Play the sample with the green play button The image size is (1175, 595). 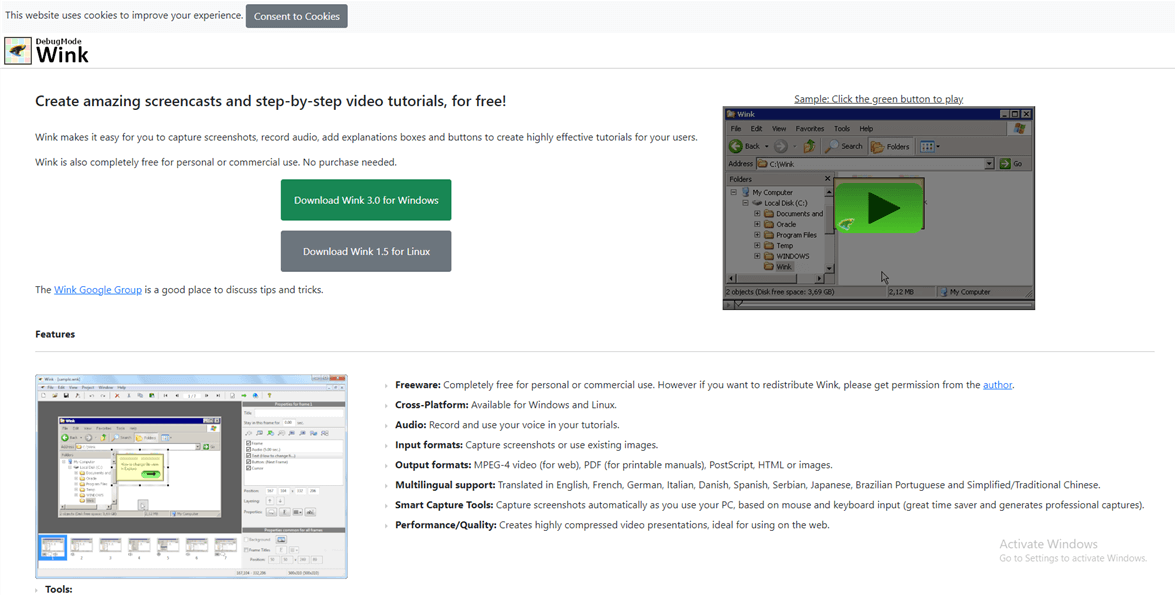pyautogui.click(x=878, y=207)
